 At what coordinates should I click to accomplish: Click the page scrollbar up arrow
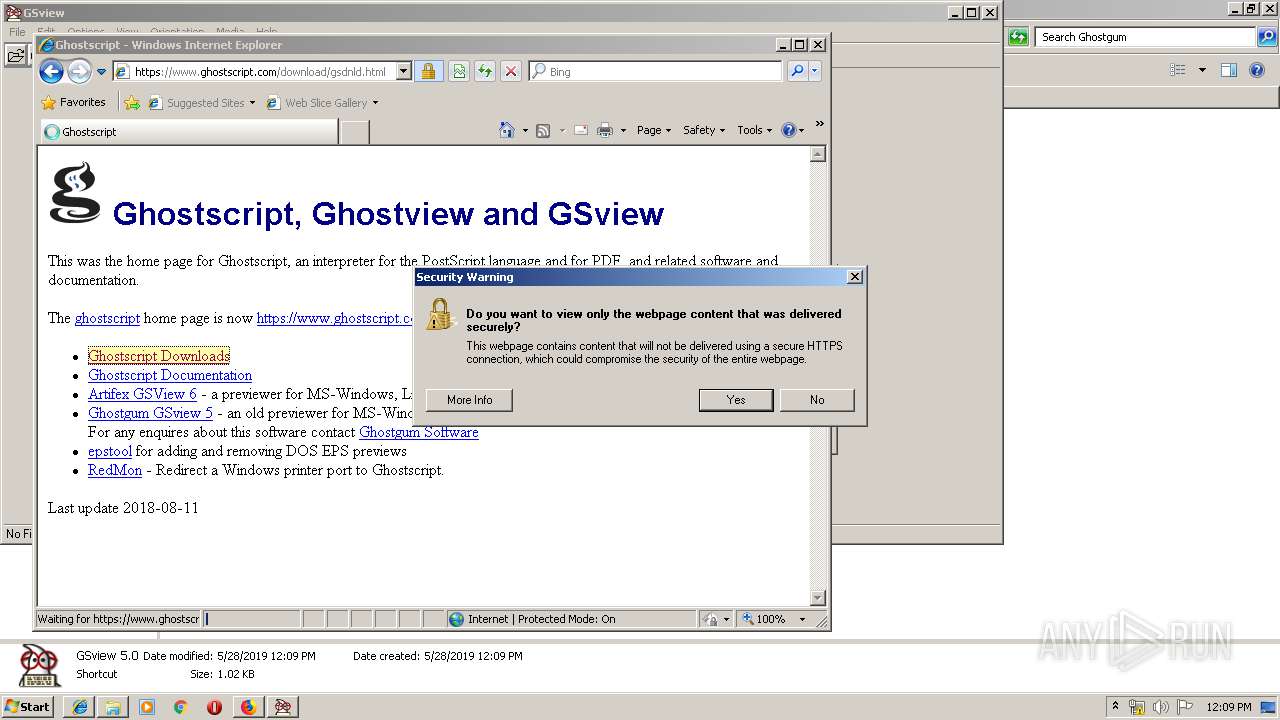(818, 154)
